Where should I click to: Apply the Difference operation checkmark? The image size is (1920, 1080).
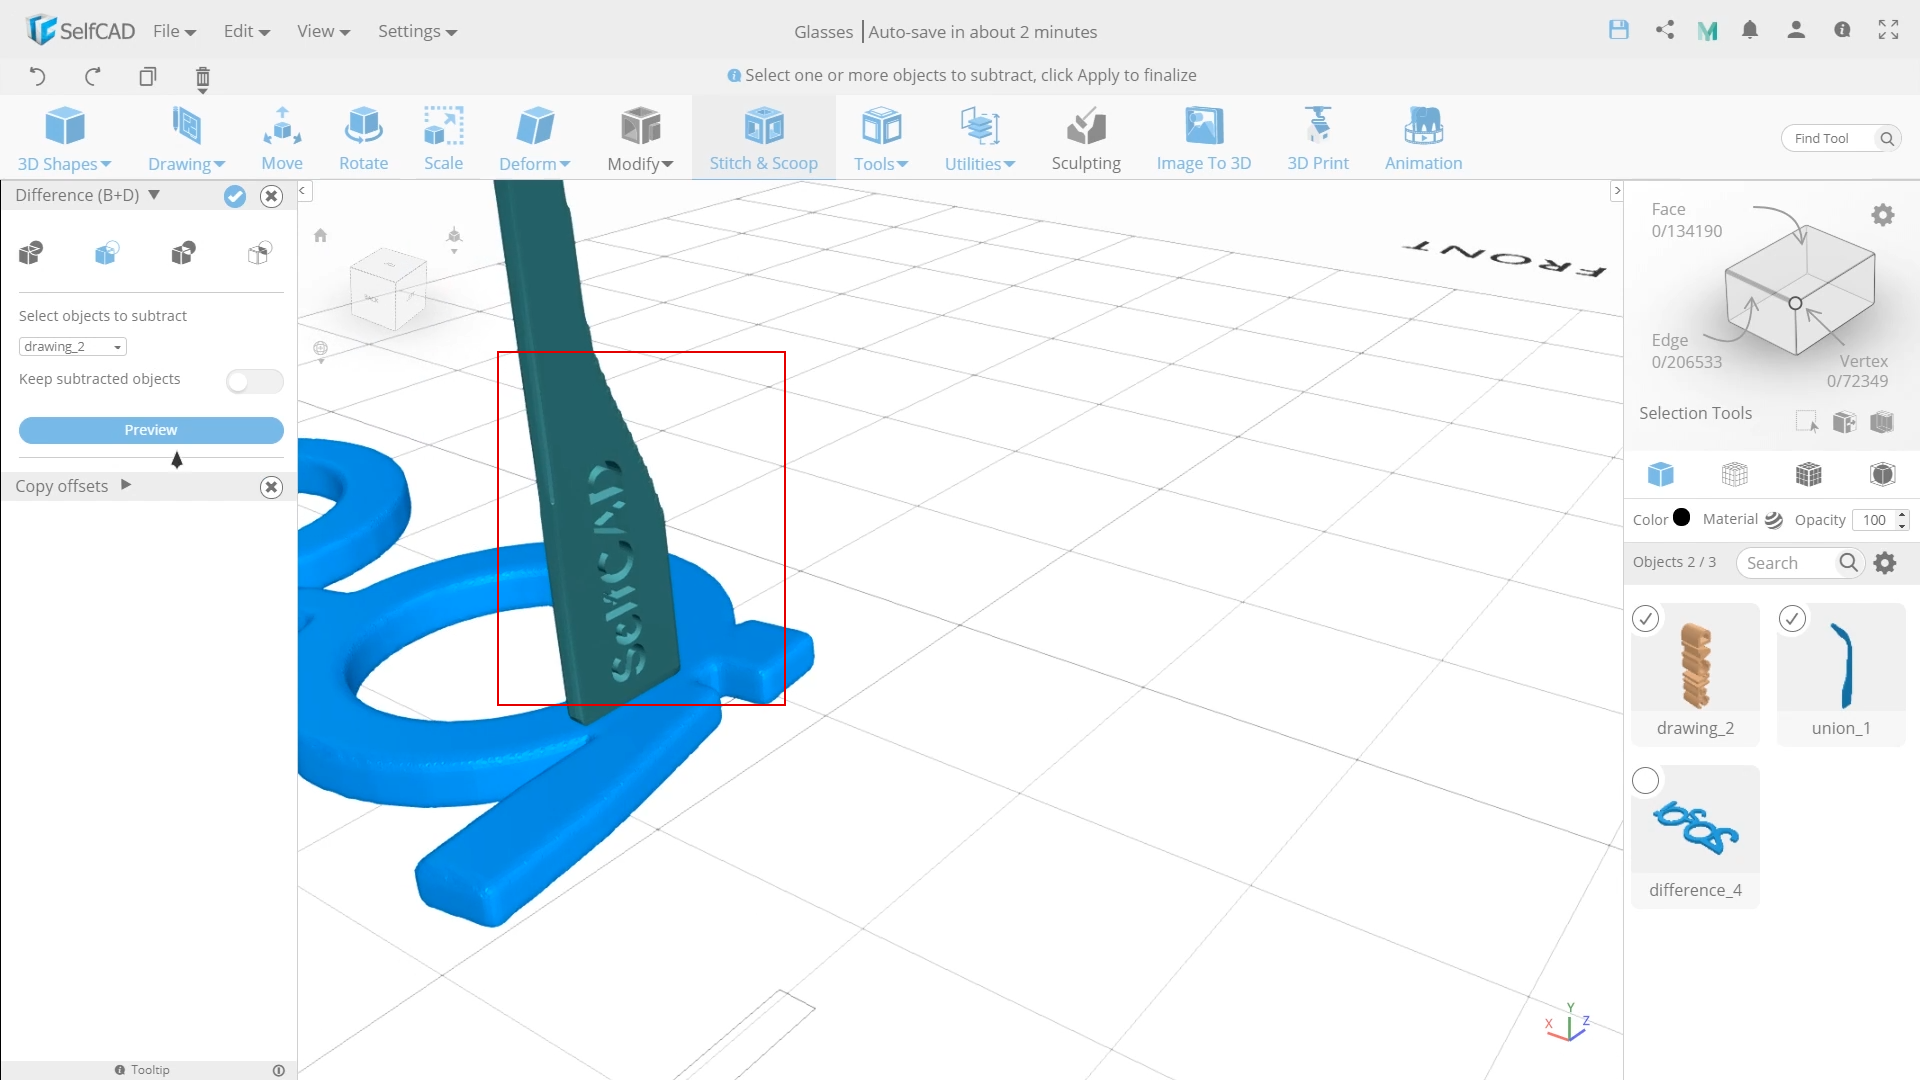[x=235, y=196]
